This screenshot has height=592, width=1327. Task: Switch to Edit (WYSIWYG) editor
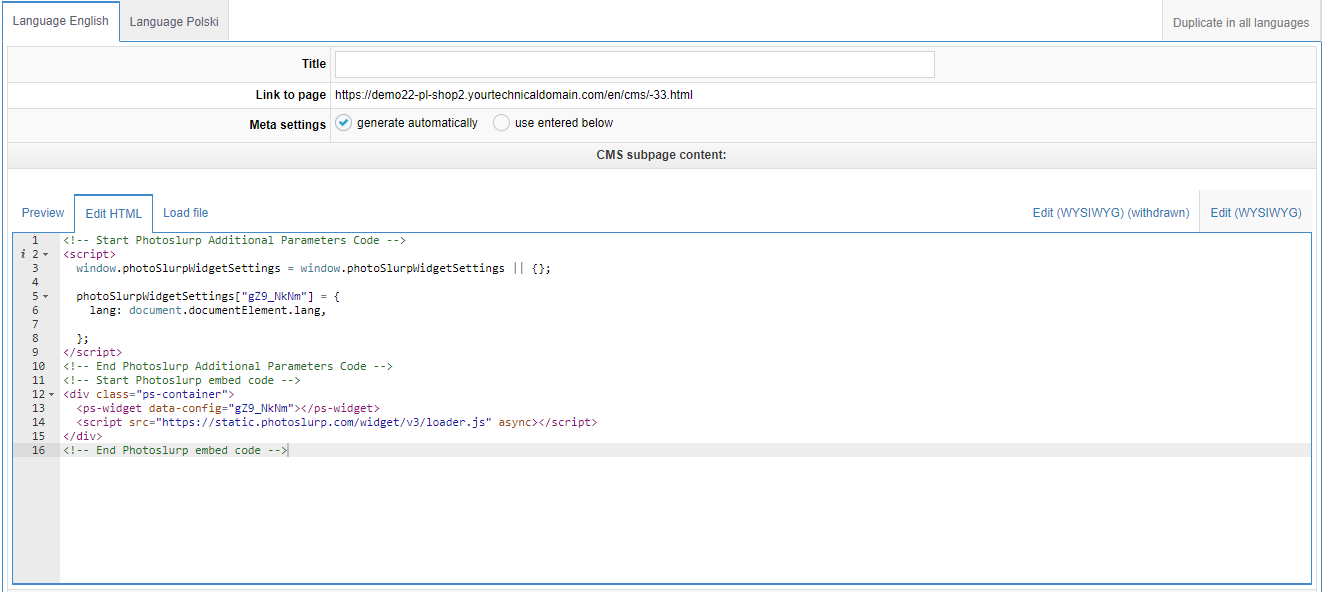pos(1255,213)
